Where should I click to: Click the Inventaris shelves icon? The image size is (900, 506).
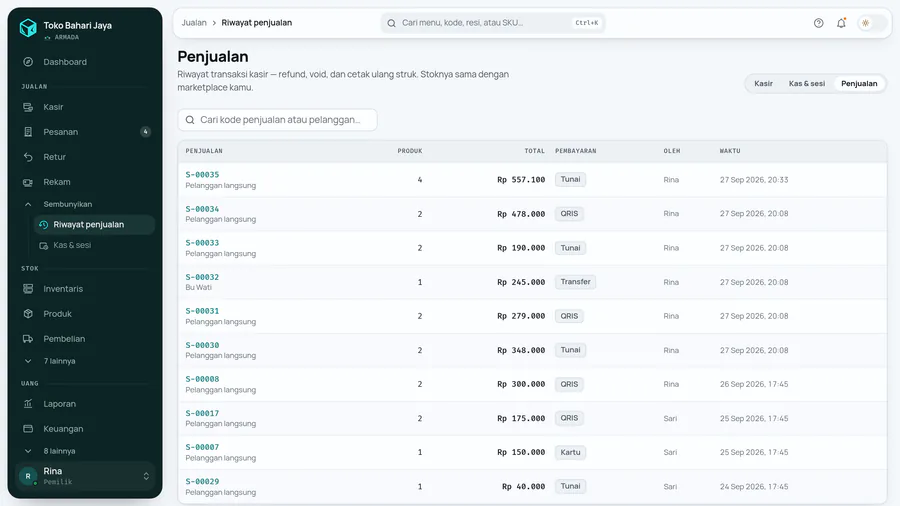[x=28, y=289]
